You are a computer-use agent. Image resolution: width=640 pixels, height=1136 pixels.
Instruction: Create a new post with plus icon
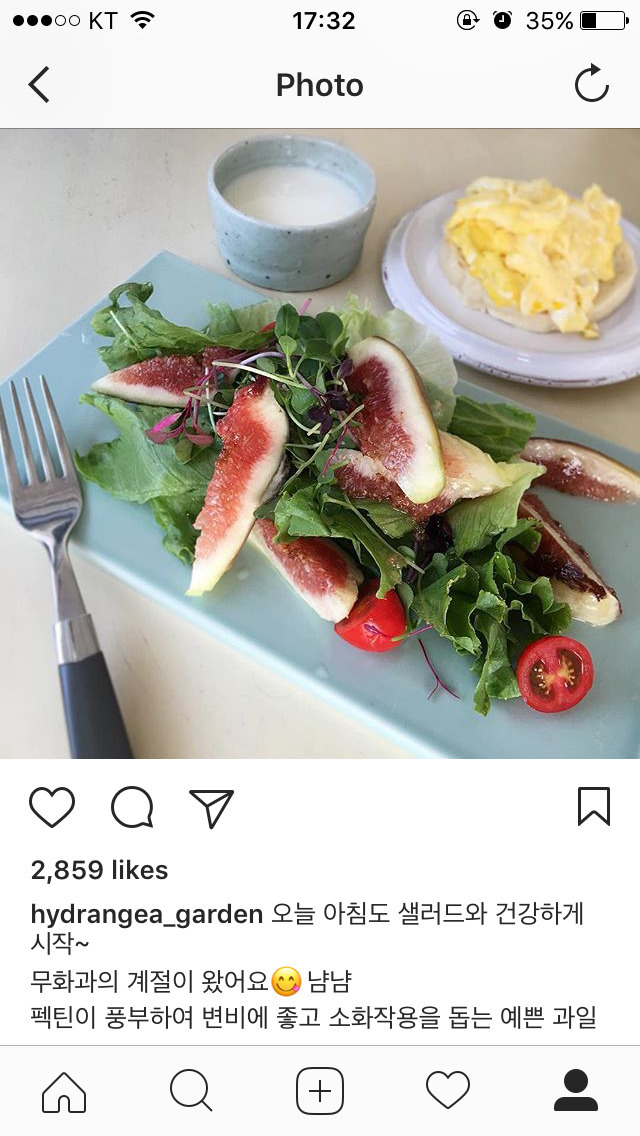(x=320, y=1091)
